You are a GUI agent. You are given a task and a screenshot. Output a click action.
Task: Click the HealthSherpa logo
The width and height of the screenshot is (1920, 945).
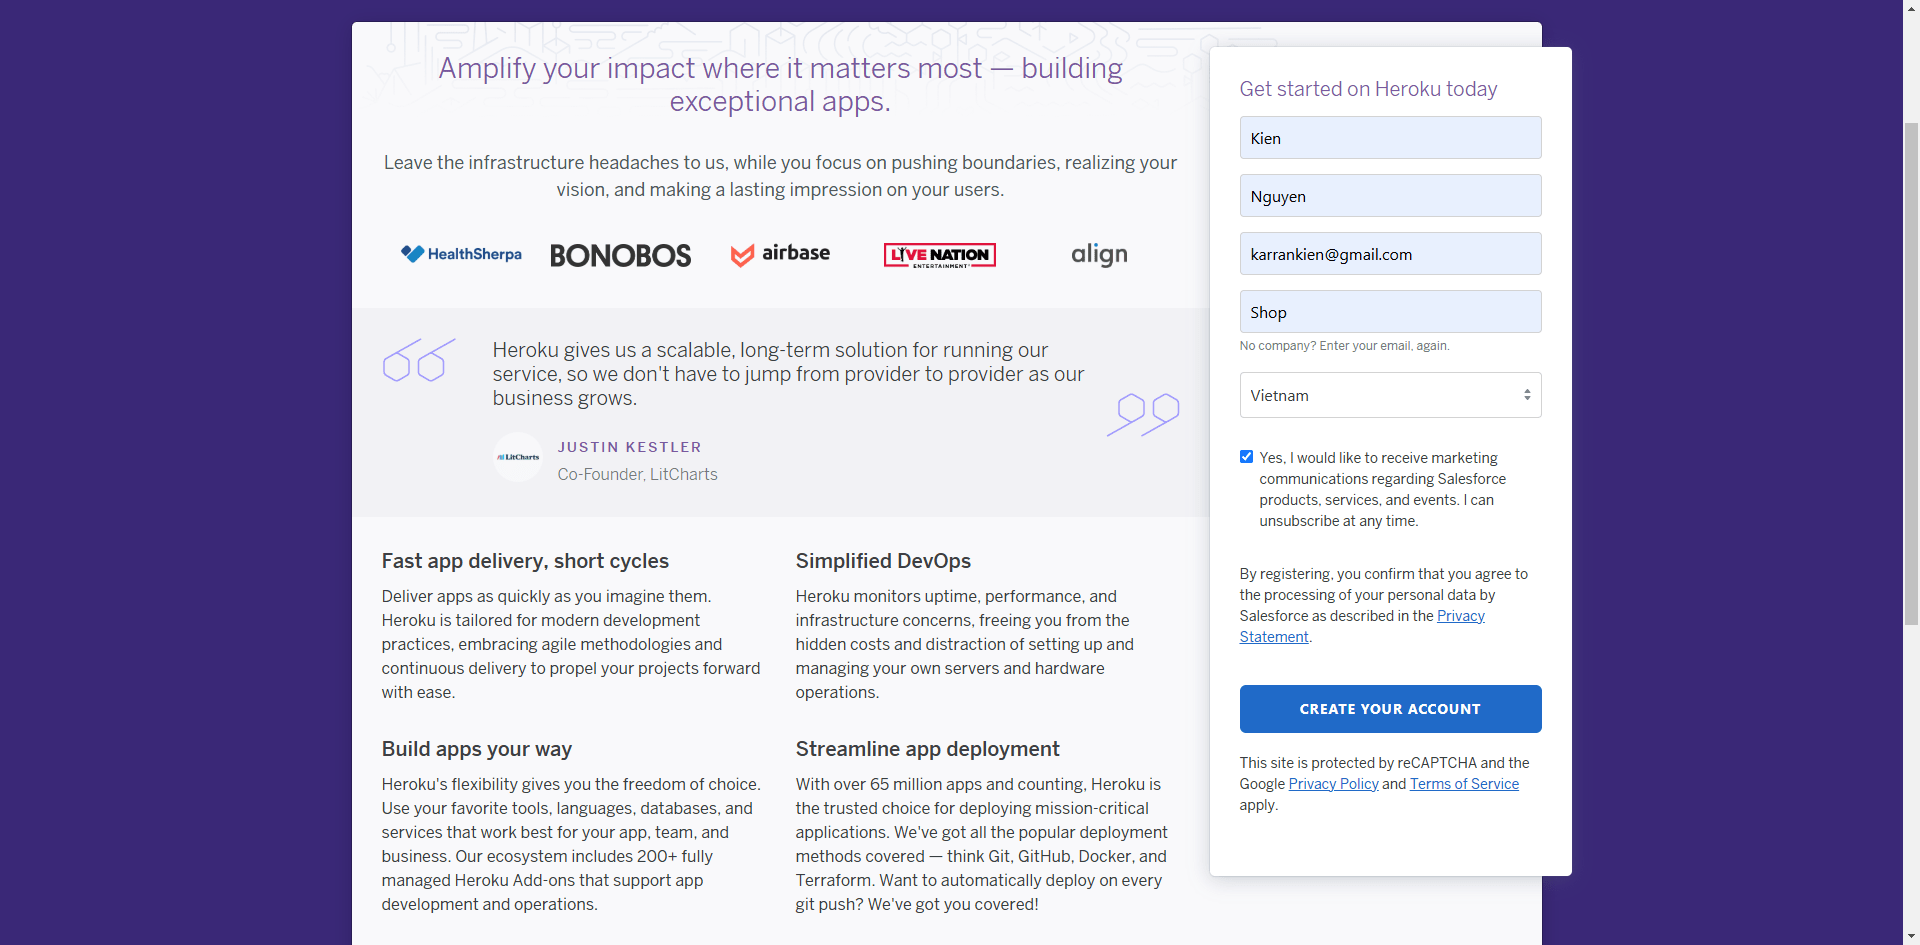pyautogui.click(x=461, y=254)
